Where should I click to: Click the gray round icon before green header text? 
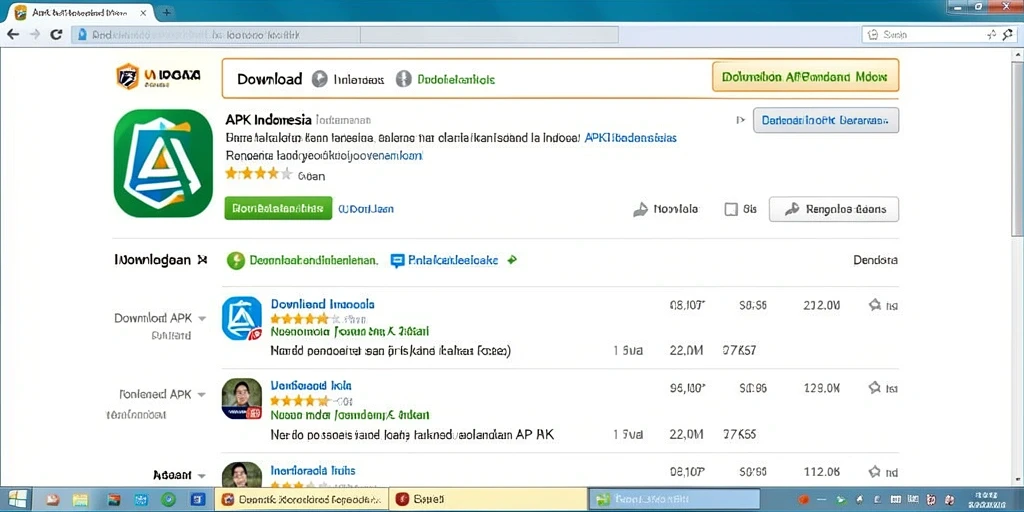(x=404, y=79)
